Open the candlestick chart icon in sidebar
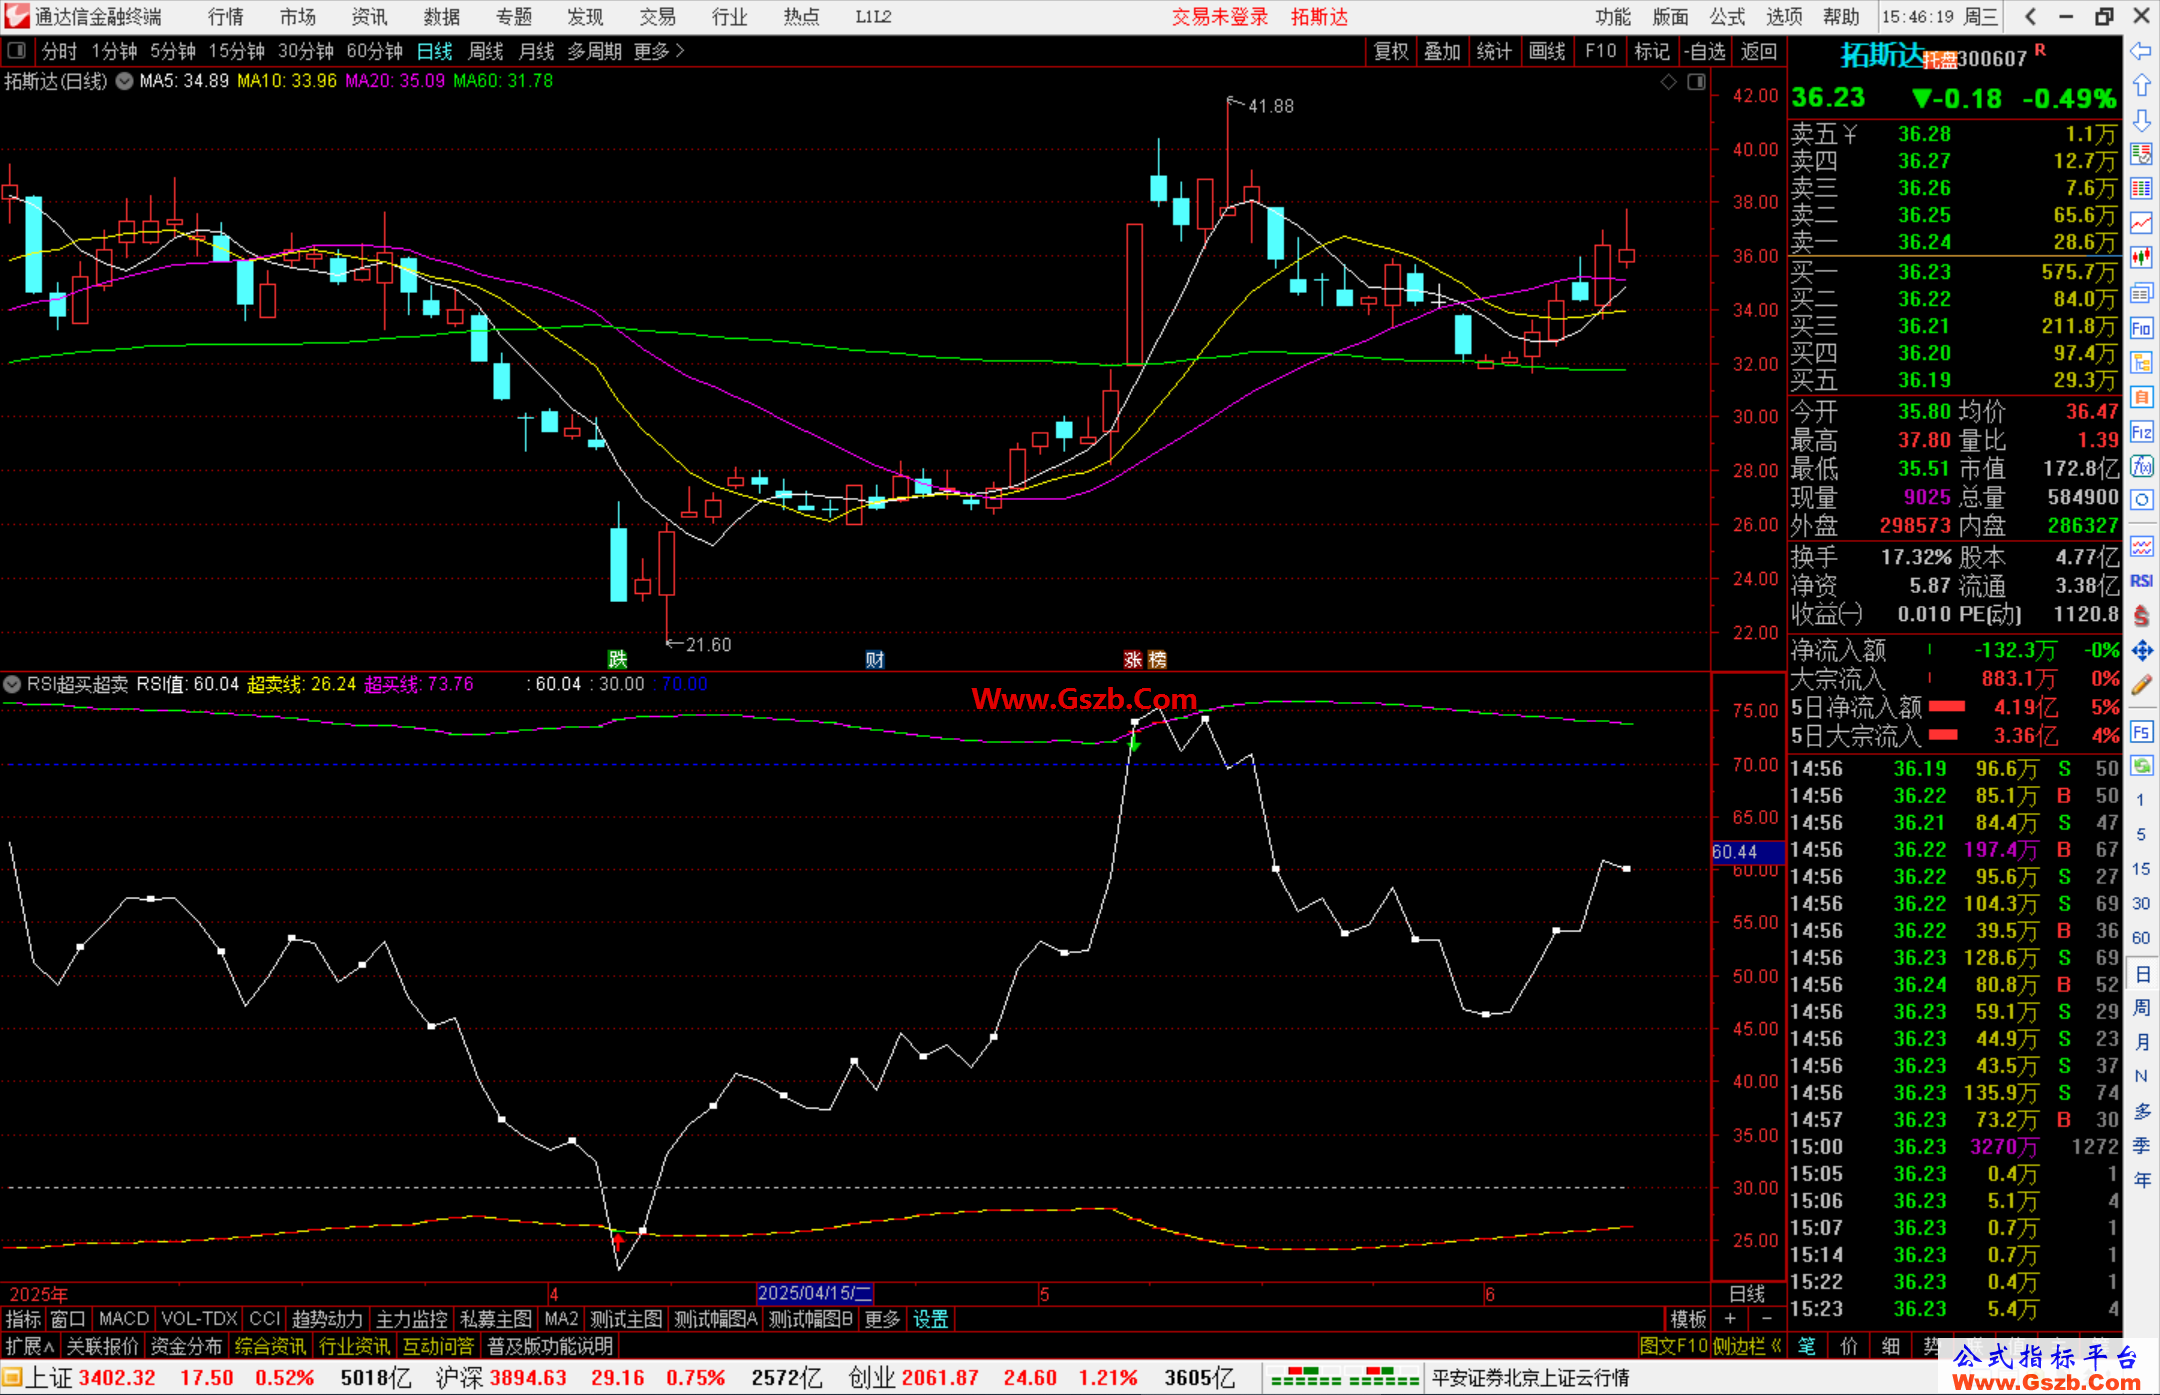2160x1395 pixels. point(2141,257)
